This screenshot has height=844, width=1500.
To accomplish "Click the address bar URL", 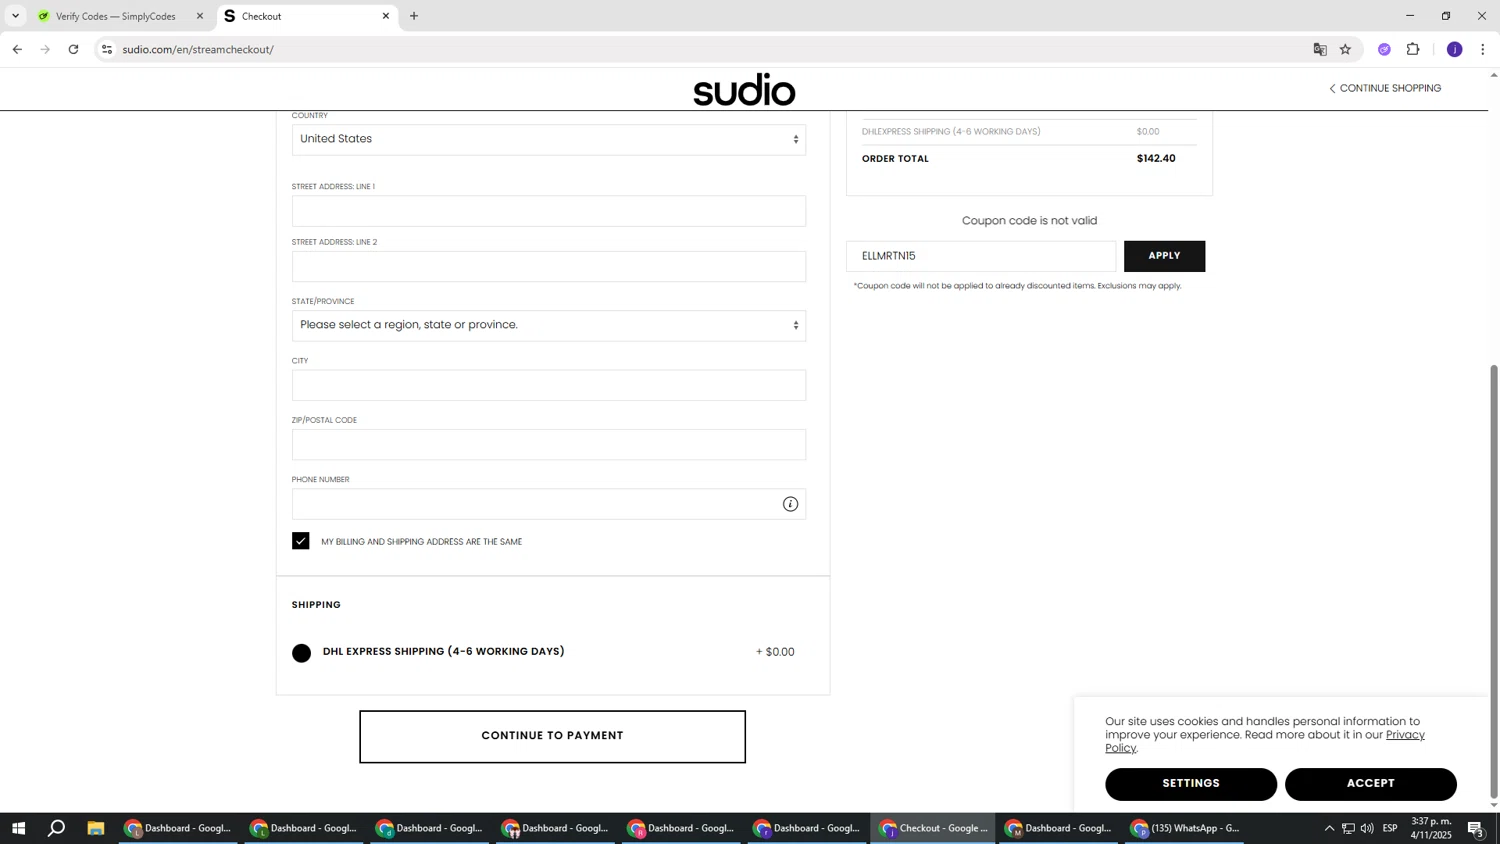I will [x=198, y=49].
